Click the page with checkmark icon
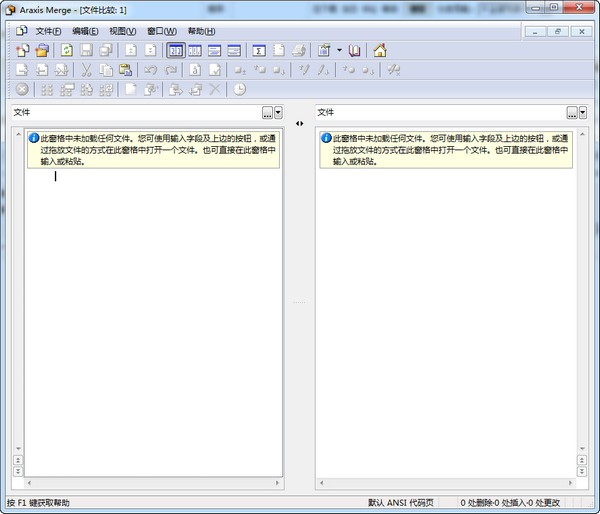The image size is (600, 514). (x=215, y=70)
